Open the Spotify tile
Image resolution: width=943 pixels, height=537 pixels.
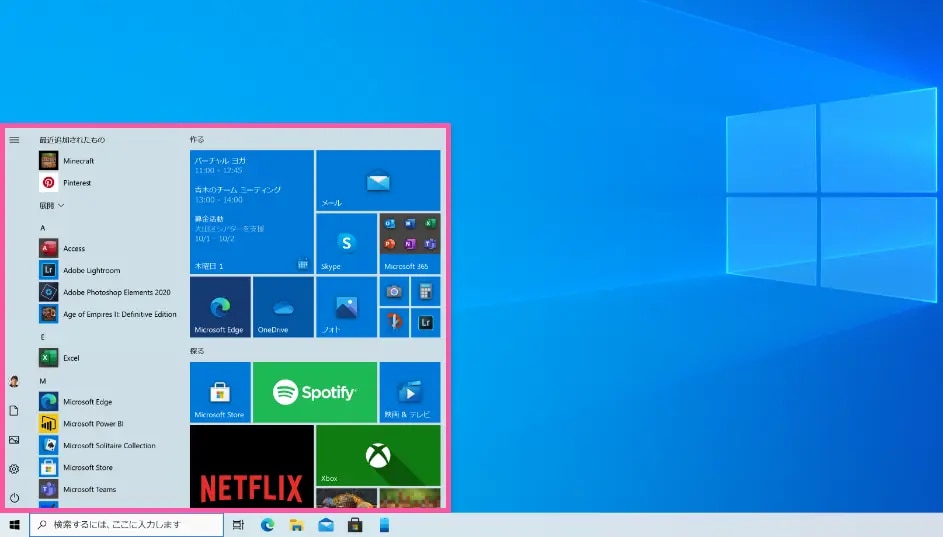(x=314, y=392)
